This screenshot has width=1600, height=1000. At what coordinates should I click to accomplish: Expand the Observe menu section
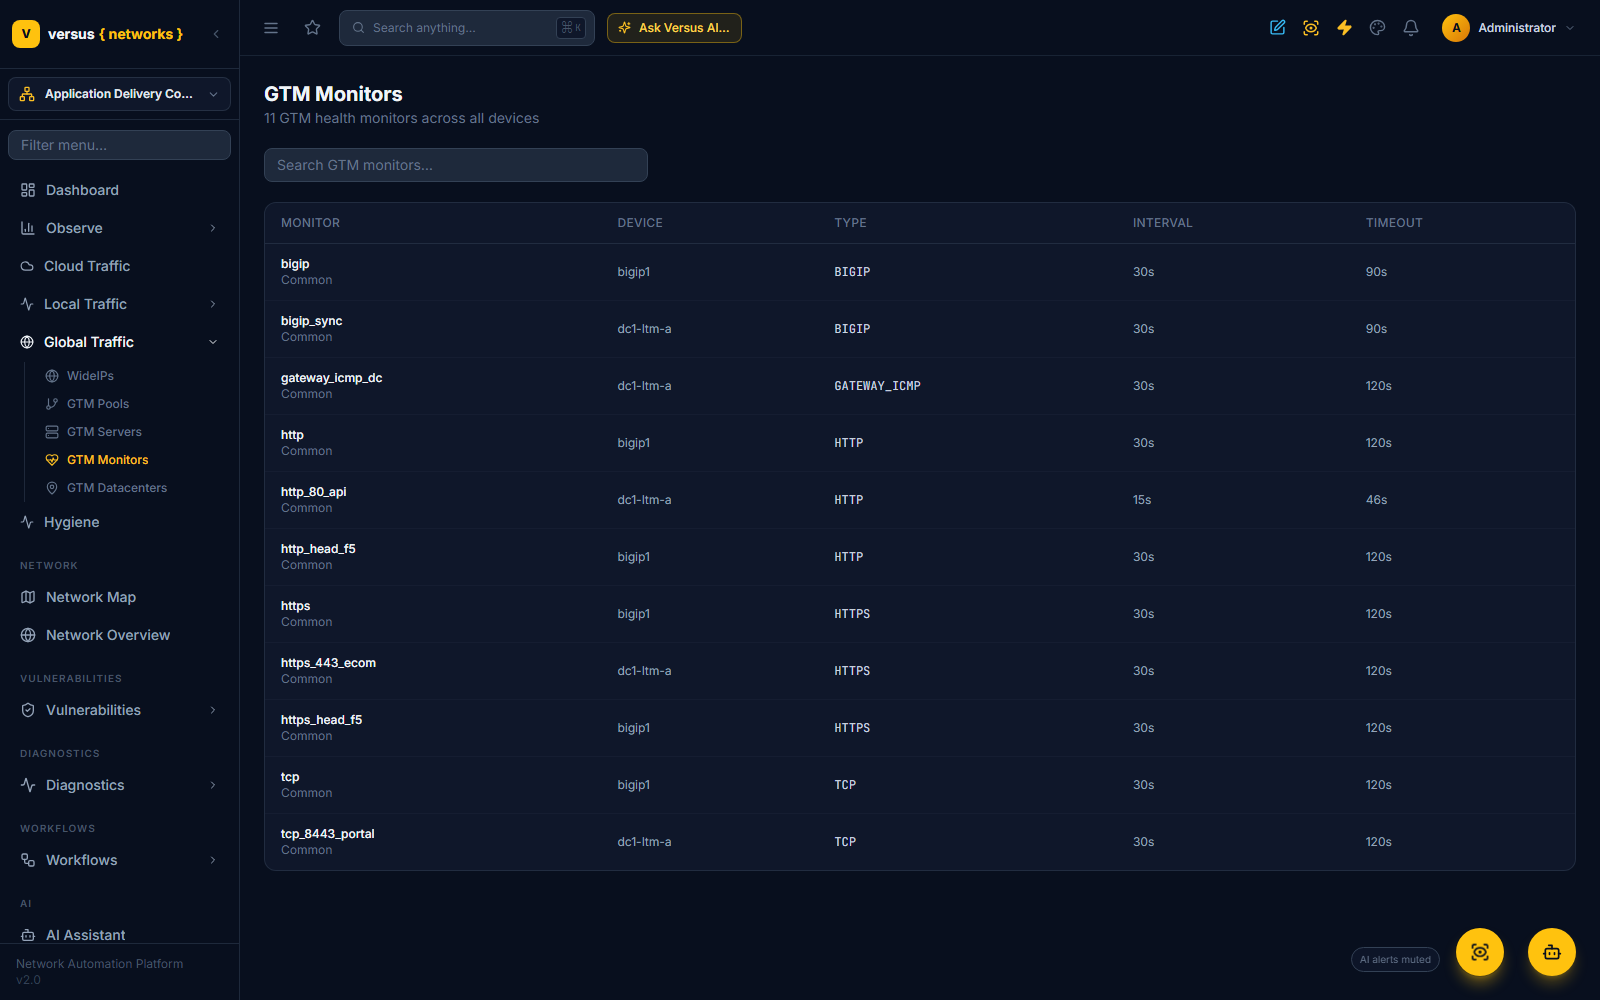119,228
